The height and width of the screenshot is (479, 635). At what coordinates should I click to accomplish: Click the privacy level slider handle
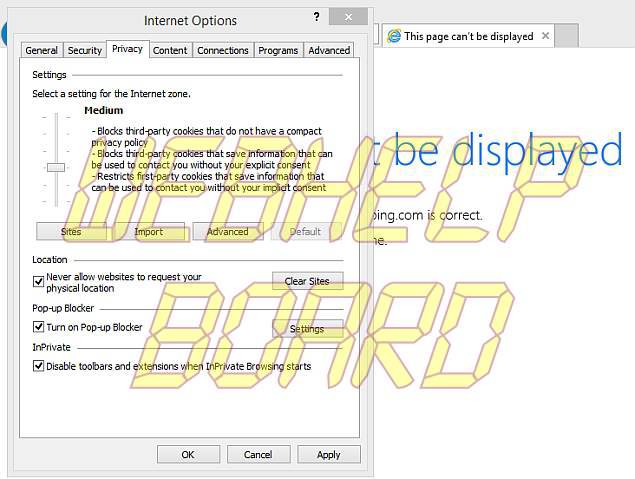pyautogui.click(x=56, y=167)
